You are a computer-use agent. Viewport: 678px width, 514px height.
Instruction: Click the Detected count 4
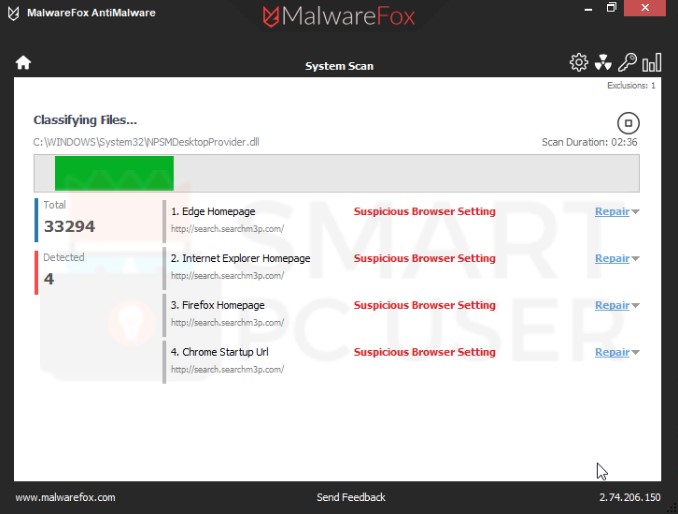click(49, 279)
